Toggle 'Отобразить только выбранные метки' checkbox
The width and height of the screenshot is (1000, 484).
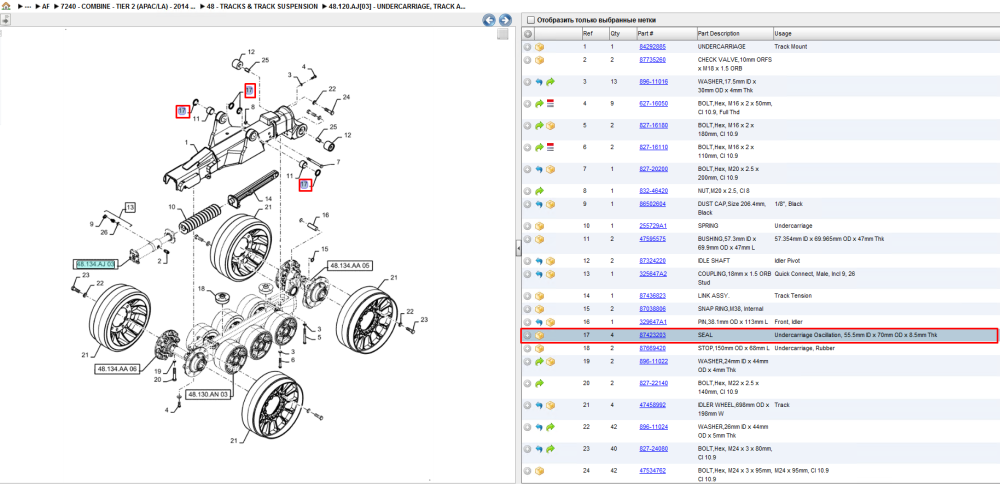[x=531, y=20]
